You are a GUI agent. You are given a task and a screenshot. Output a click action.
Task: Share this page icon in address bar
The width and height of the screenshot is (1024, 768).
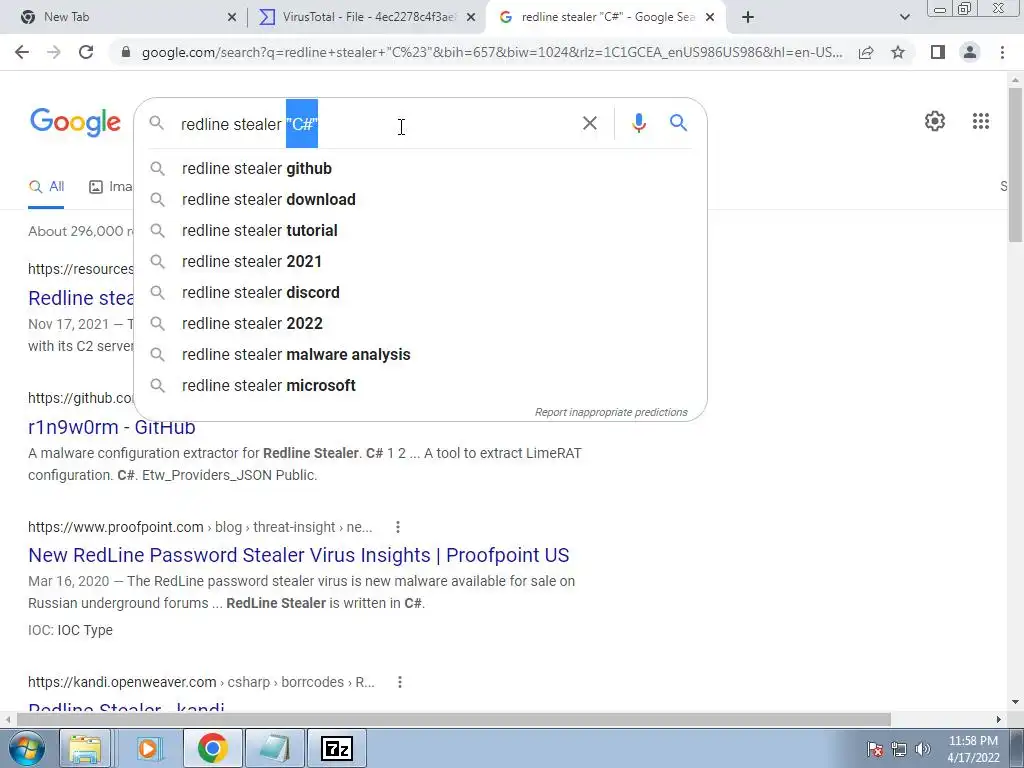[x=866, y=52]
